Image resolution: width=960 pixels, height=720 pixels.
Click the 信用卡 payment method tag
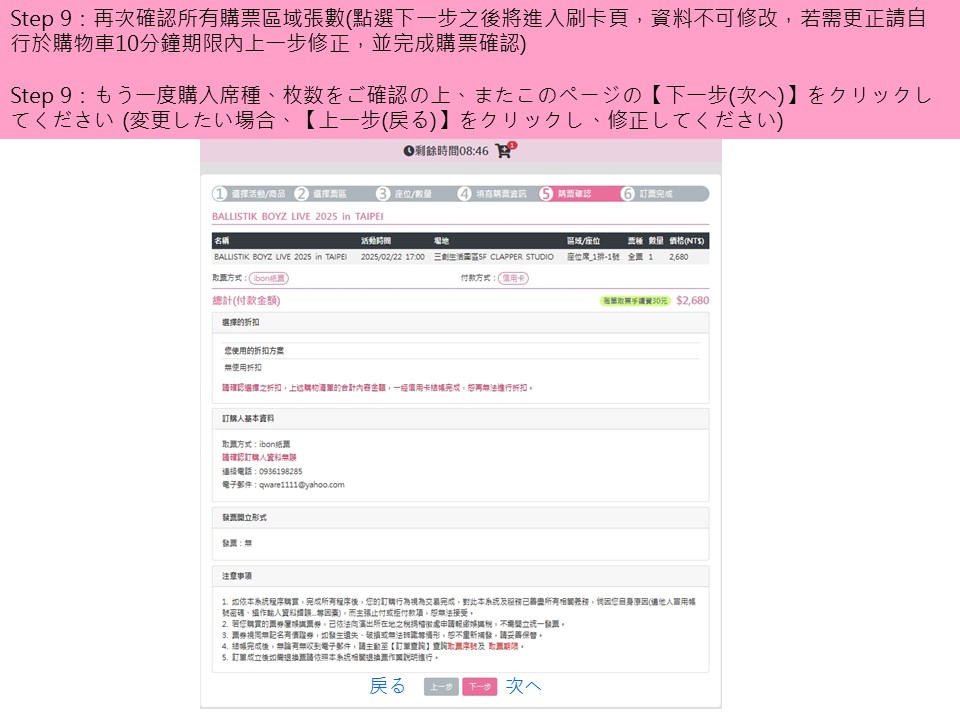[x=514, y=278]
